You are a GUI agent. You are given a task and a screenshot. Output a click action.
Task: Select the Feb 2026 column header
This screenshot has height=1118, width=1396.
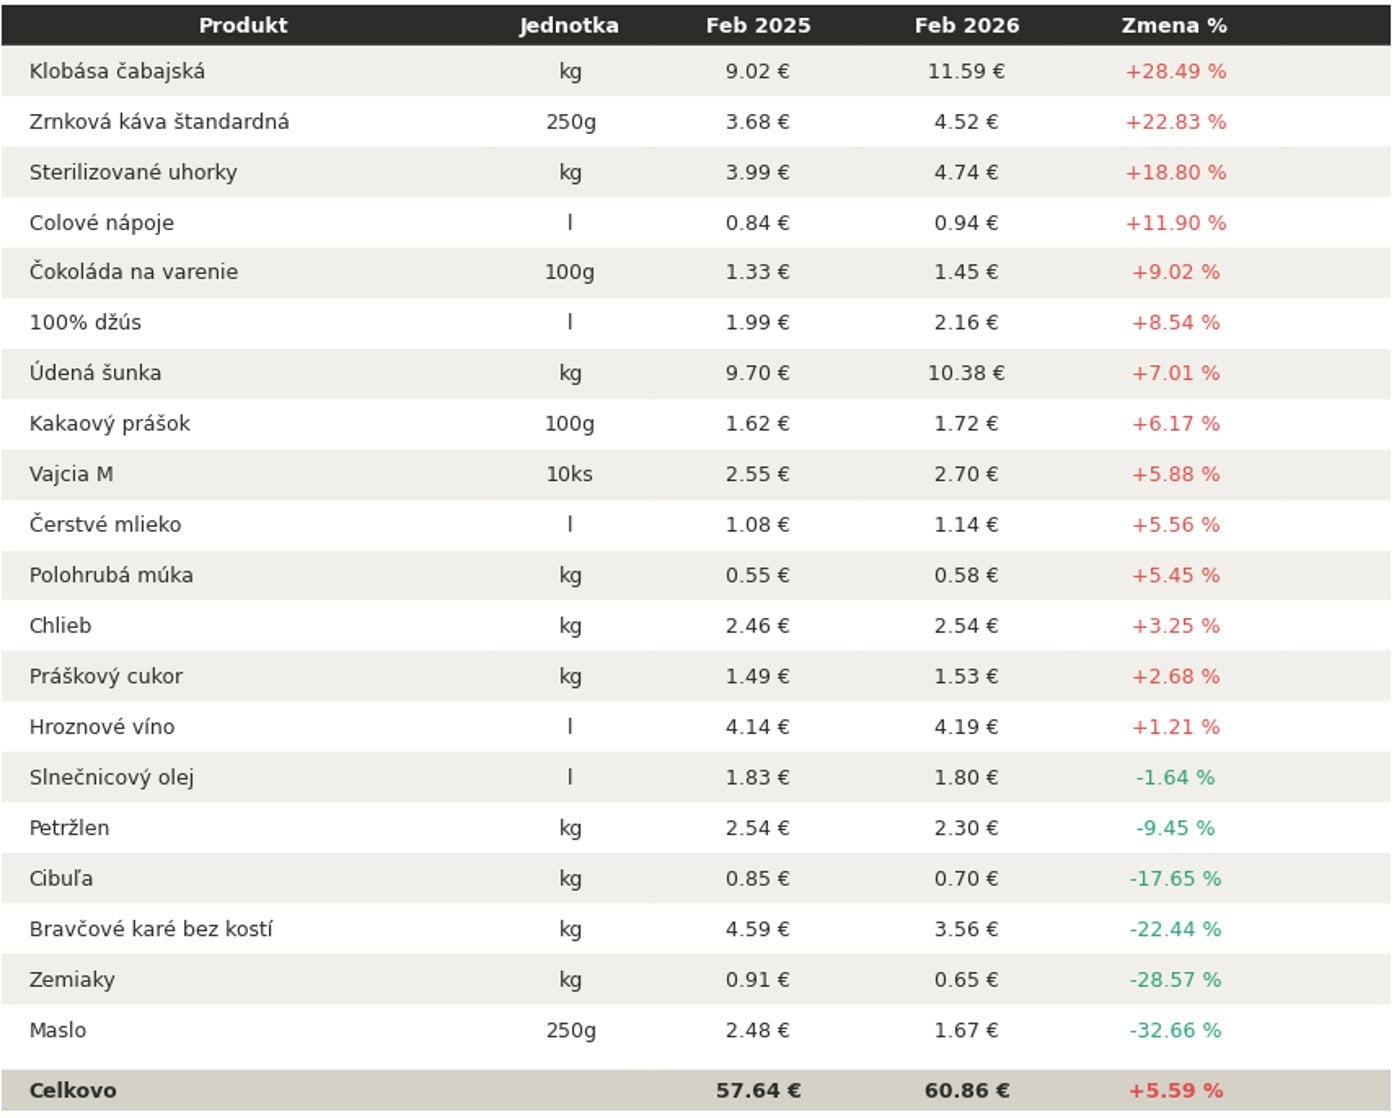(966, 25)
